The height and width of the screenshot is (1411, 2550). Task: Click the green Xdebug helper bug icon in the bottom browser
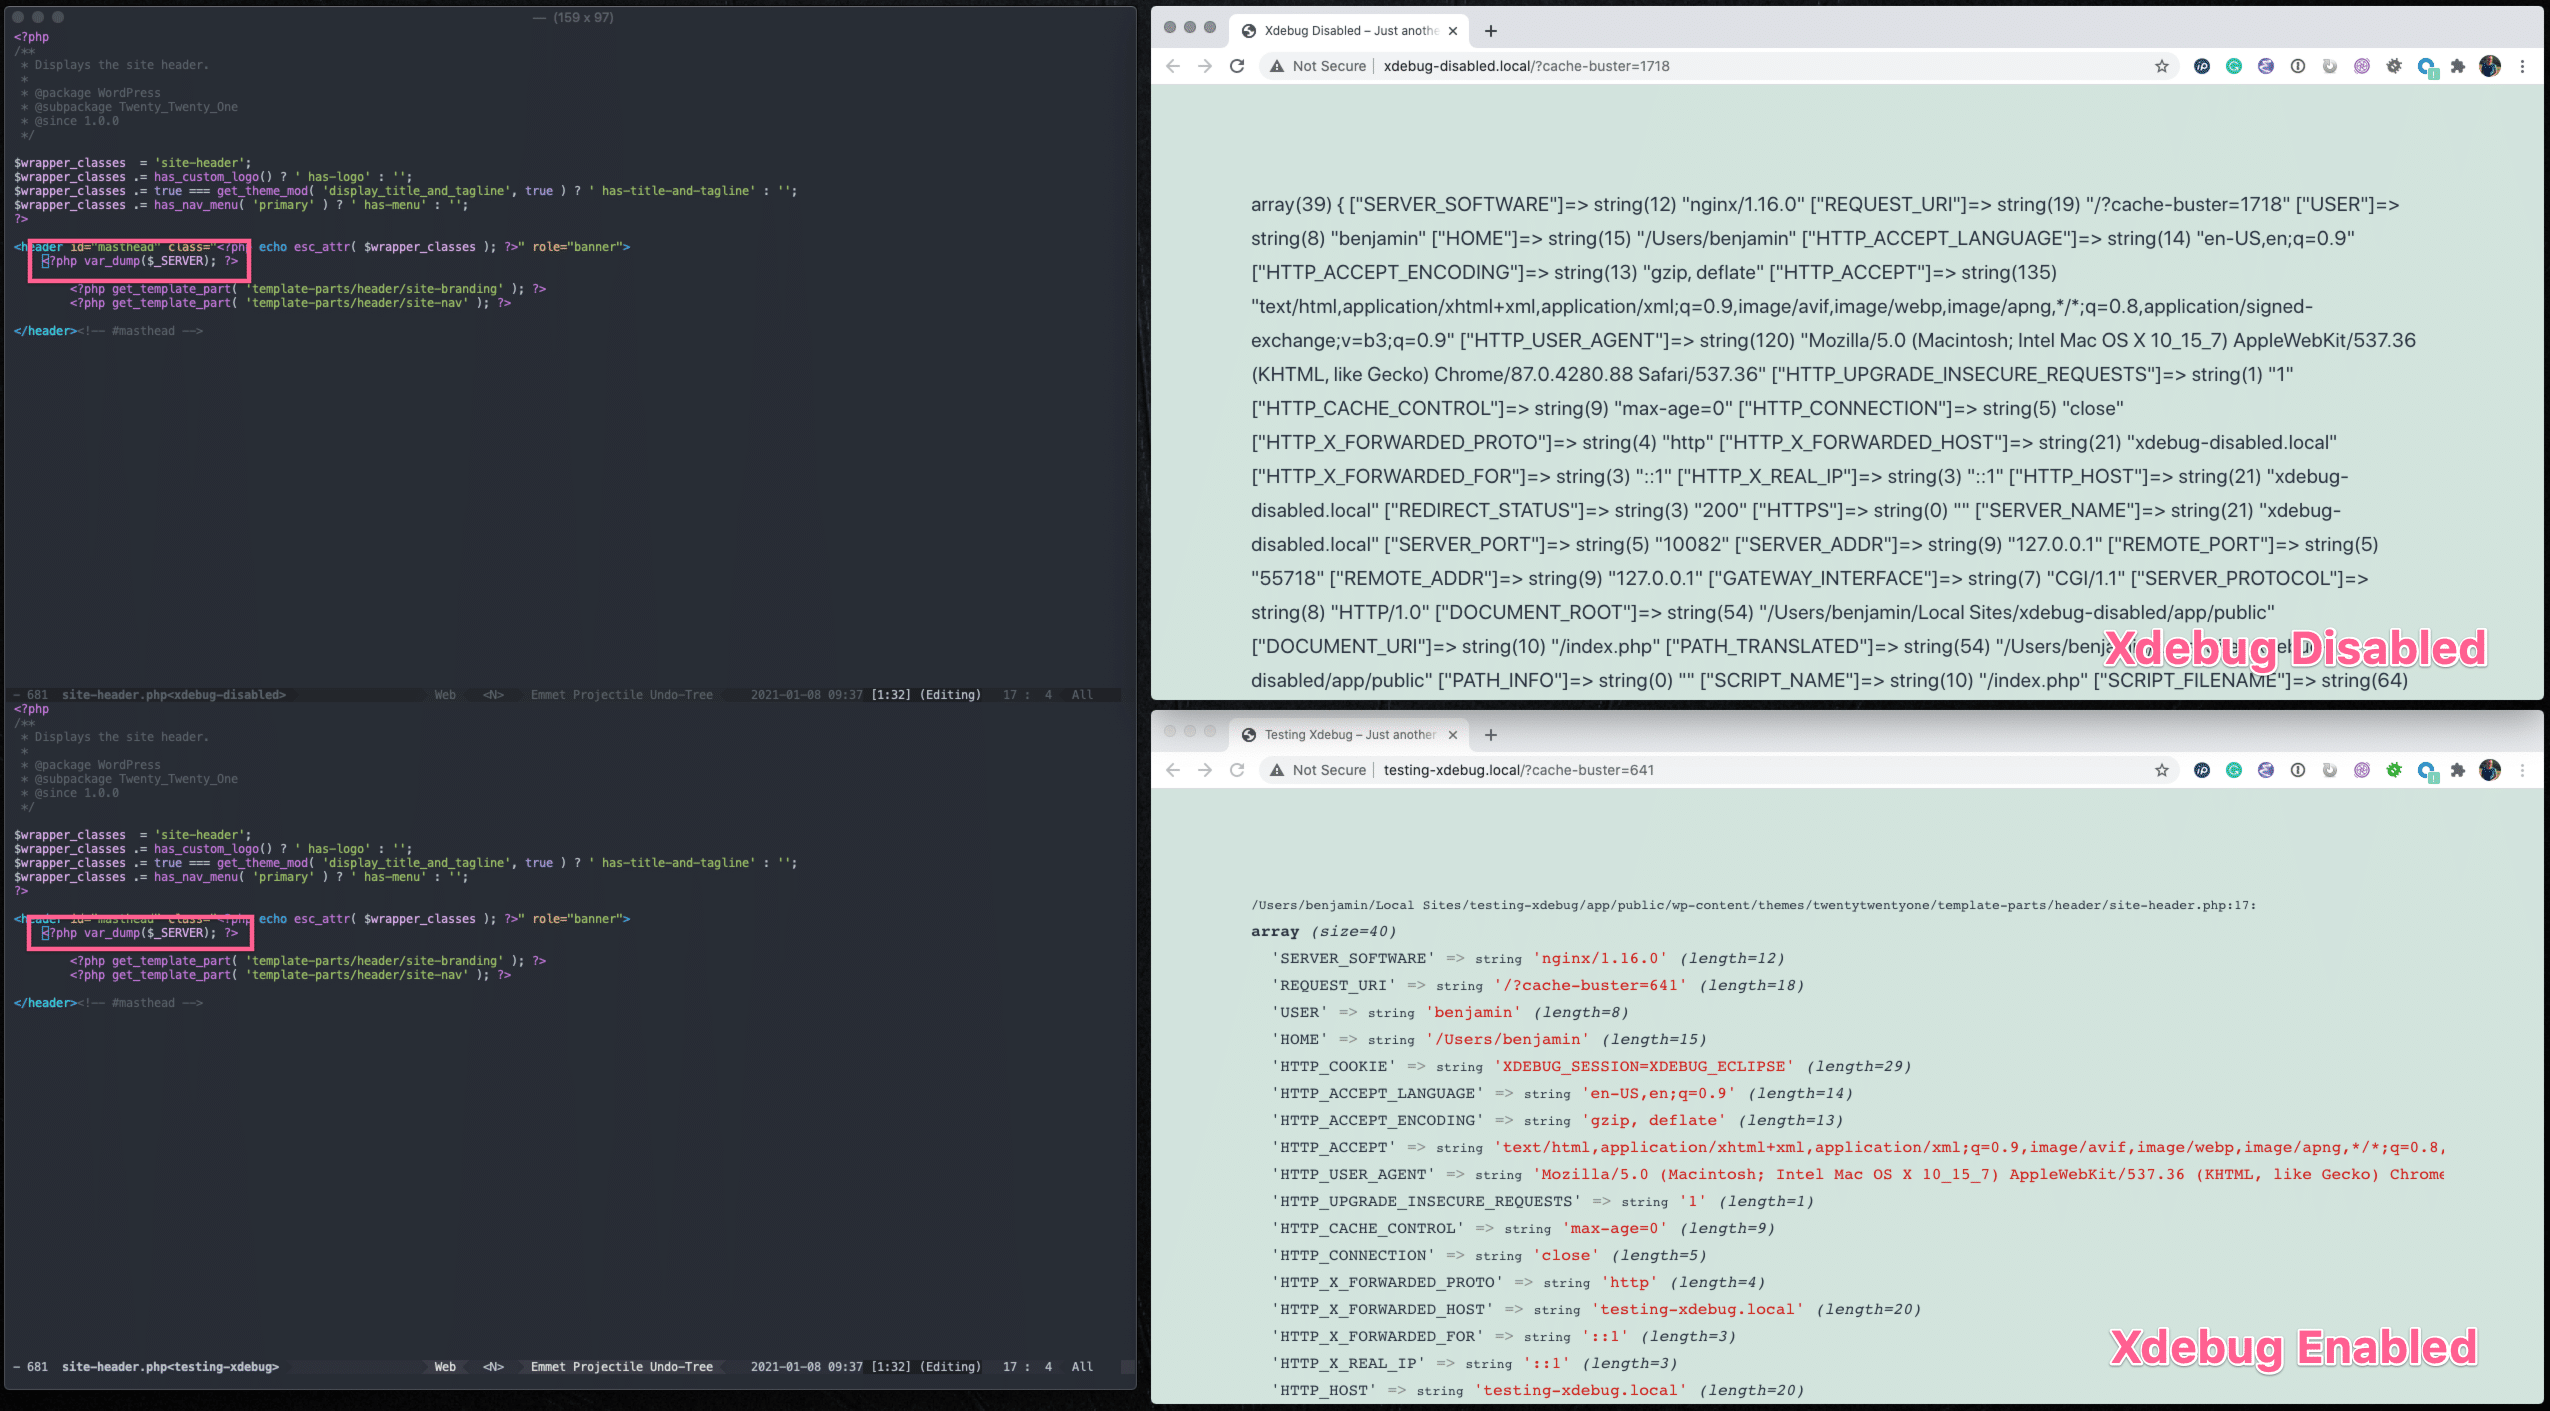pyautogui.click(x=2394, y=770)
